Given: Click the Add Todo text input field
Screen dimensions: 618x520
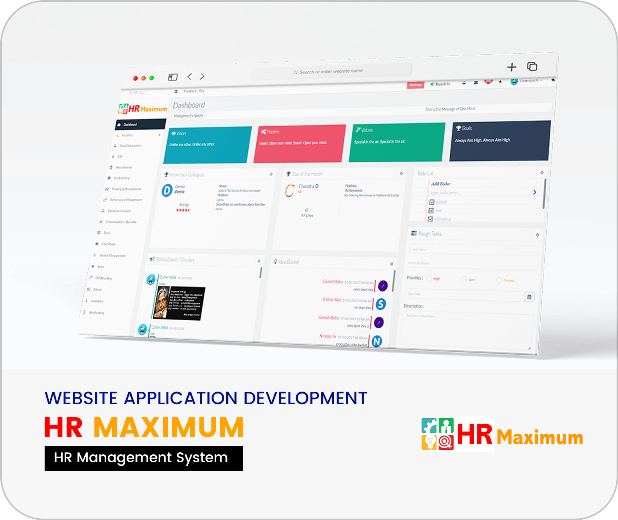Looking at the screenshot, I should pos(479,192).
